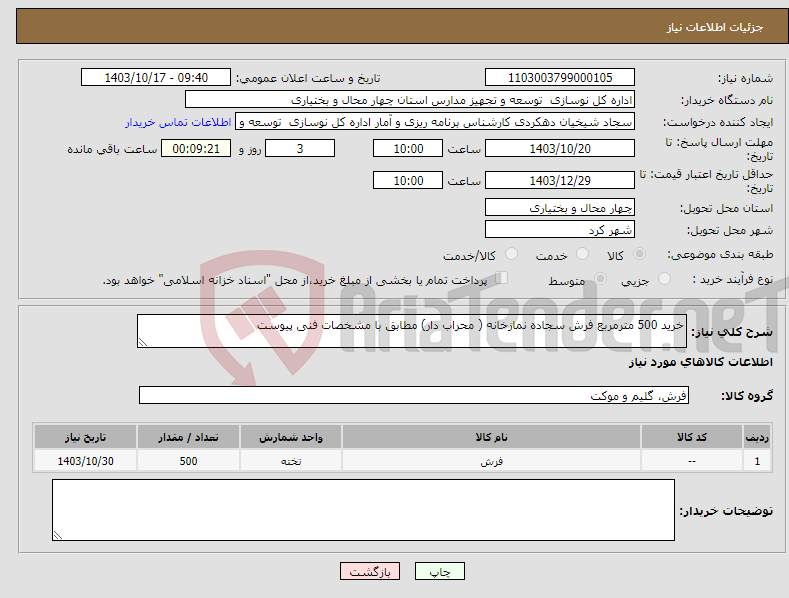Open the اطلاعات تماس خریدار link
Image resolution: width=789 pixels, height=598 pixels.
[x=178, y=122]
